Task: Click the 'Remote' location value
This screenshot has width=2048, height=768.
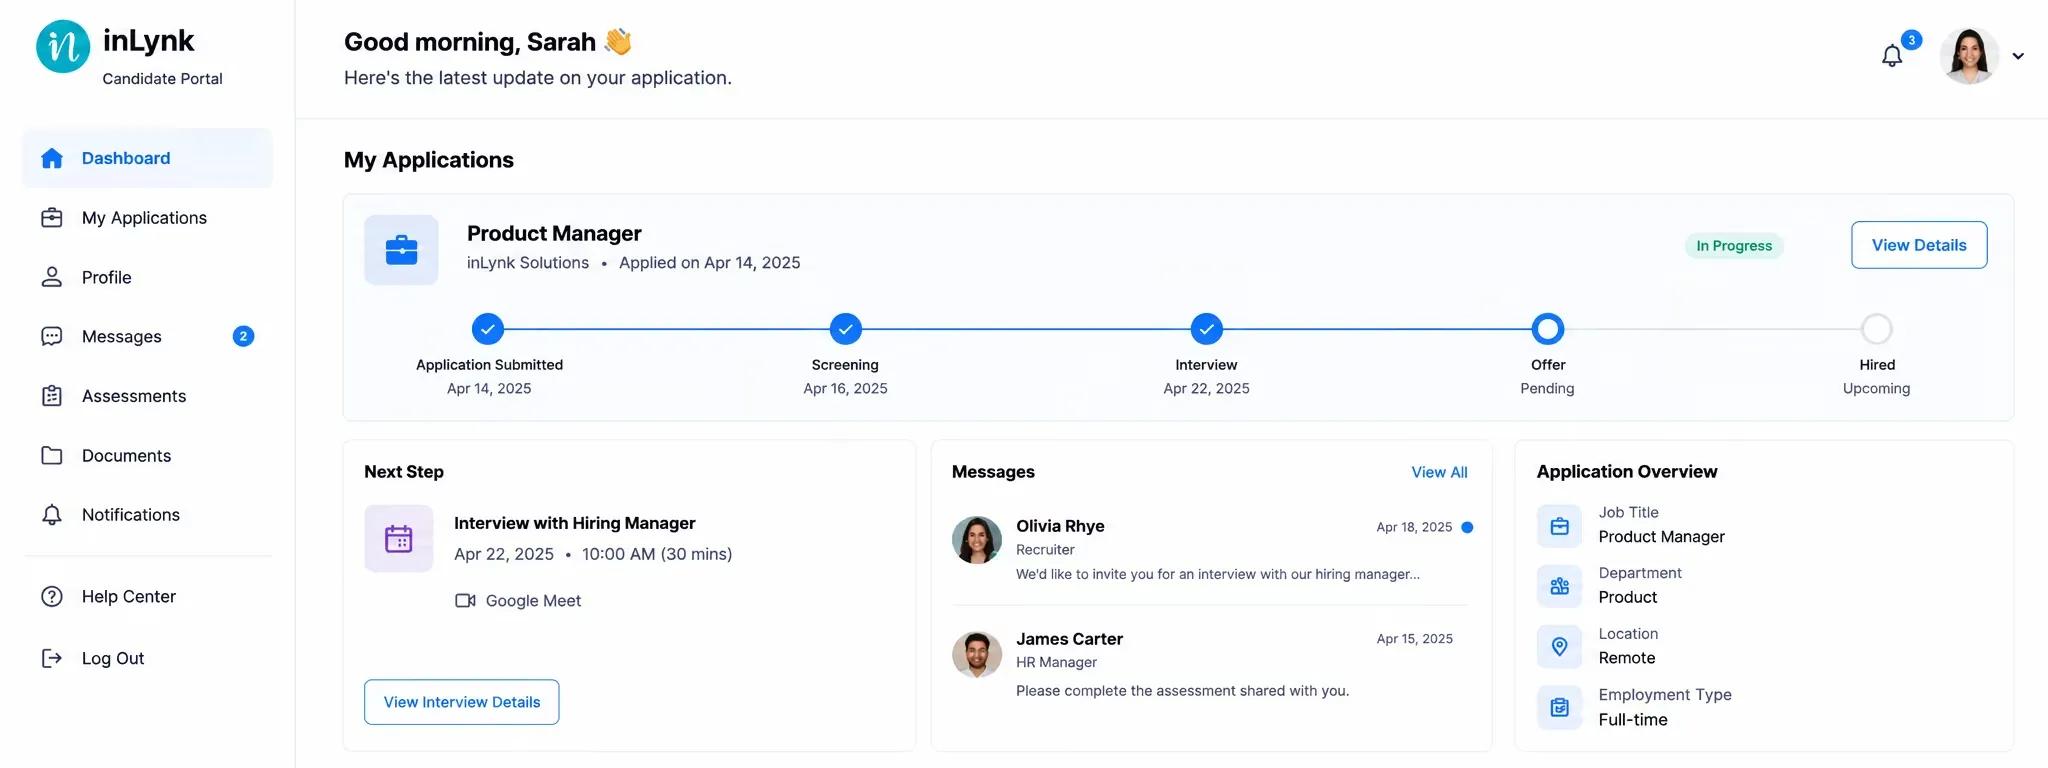Action: click(x=1627, y=658)
